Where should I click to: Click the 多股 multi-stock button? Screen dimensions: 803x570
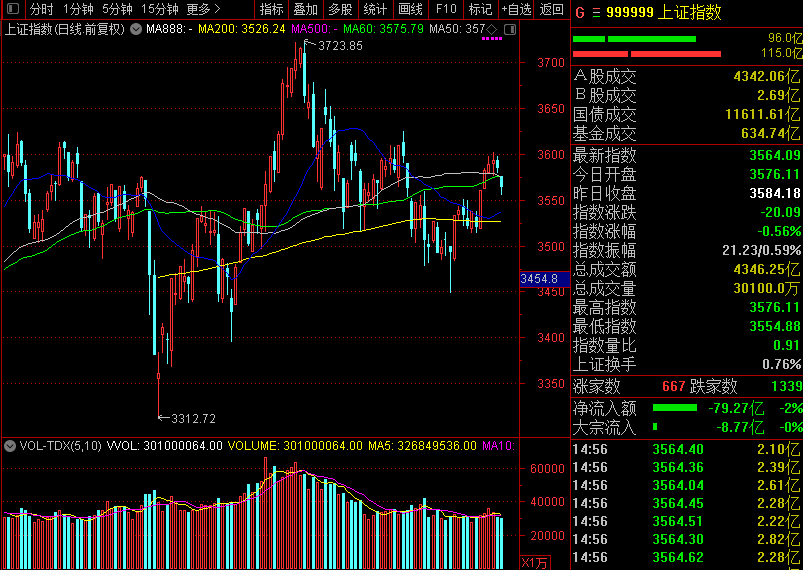[x=340, y=9]
